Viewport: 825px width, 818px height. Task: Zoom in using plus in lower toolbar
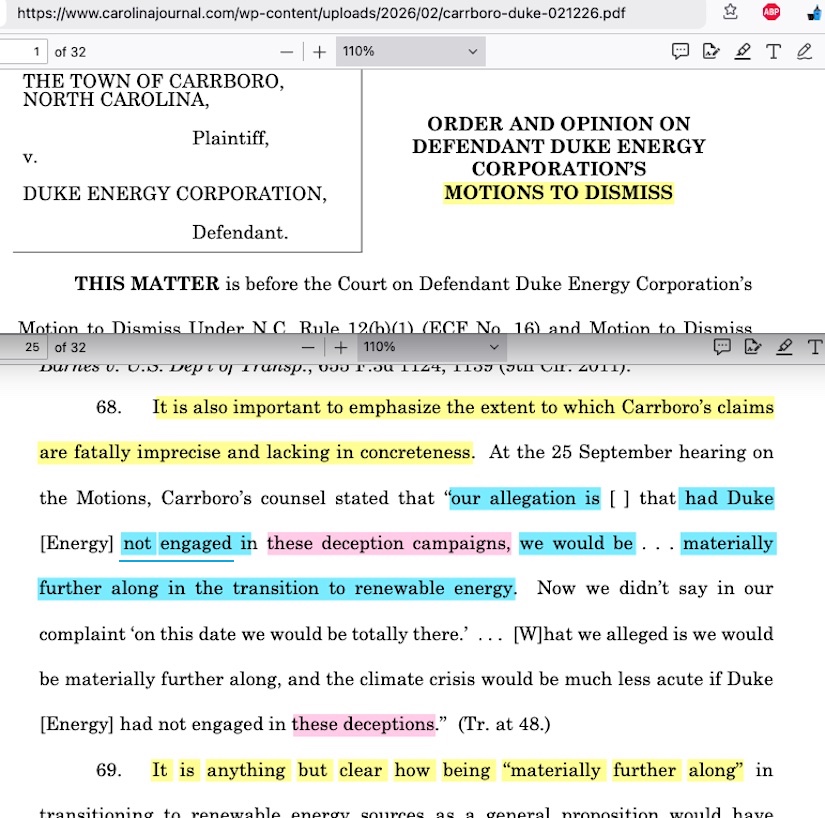tap(341, 347)
